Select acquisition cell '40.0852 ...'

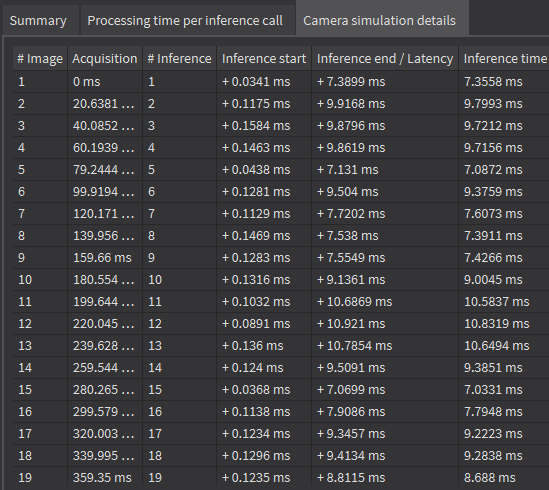[105, 126]
